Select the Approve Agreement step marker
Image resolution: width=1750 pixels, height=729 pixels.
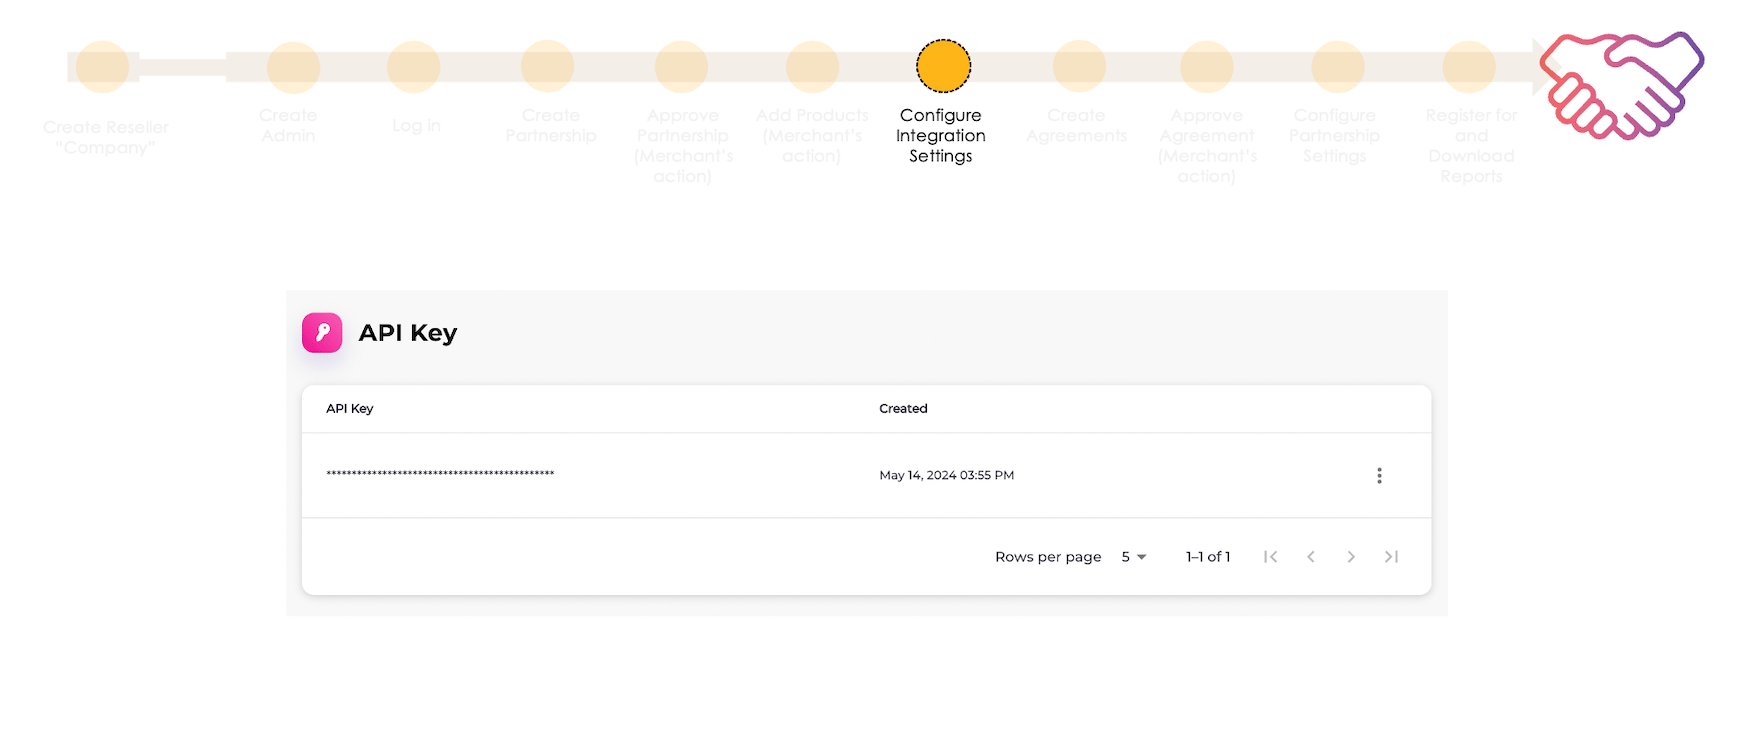click(x=1207, y=67)
